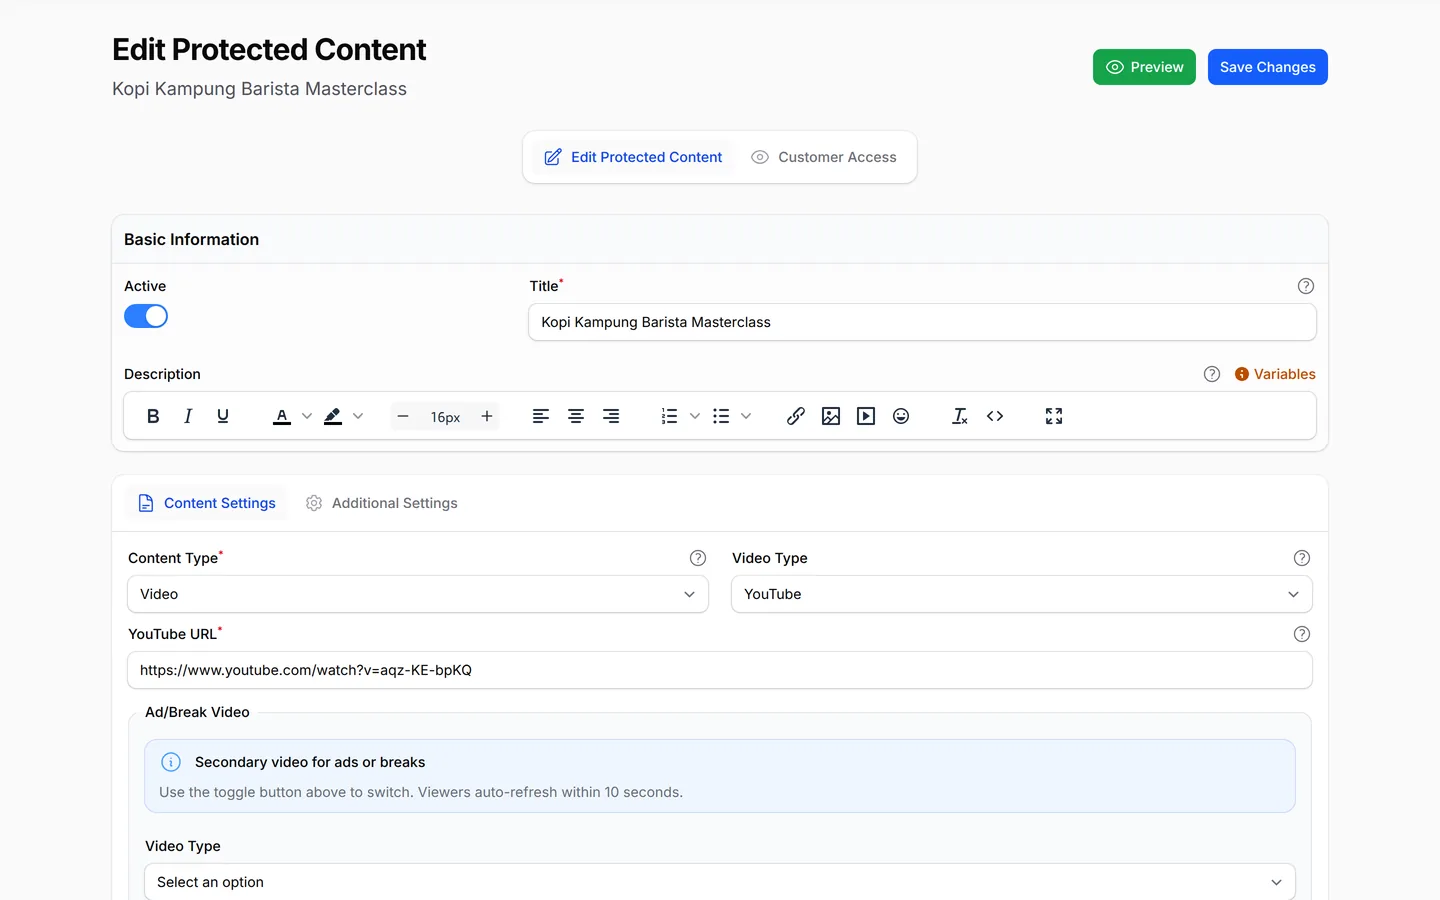Viewport: 1440px width, 900px height.
Task: Click the Save Changes button
Action: coord(1268,67)
